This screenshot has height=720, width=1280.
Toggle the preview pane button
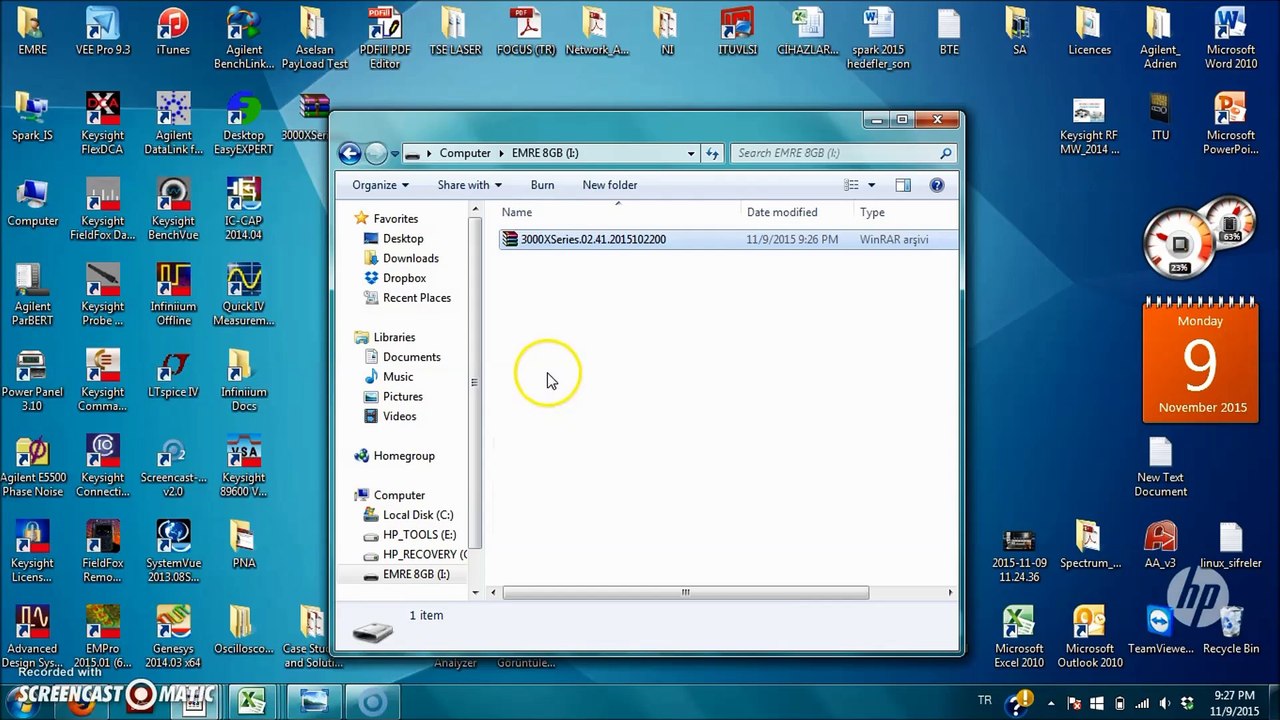tap(903, 185)
